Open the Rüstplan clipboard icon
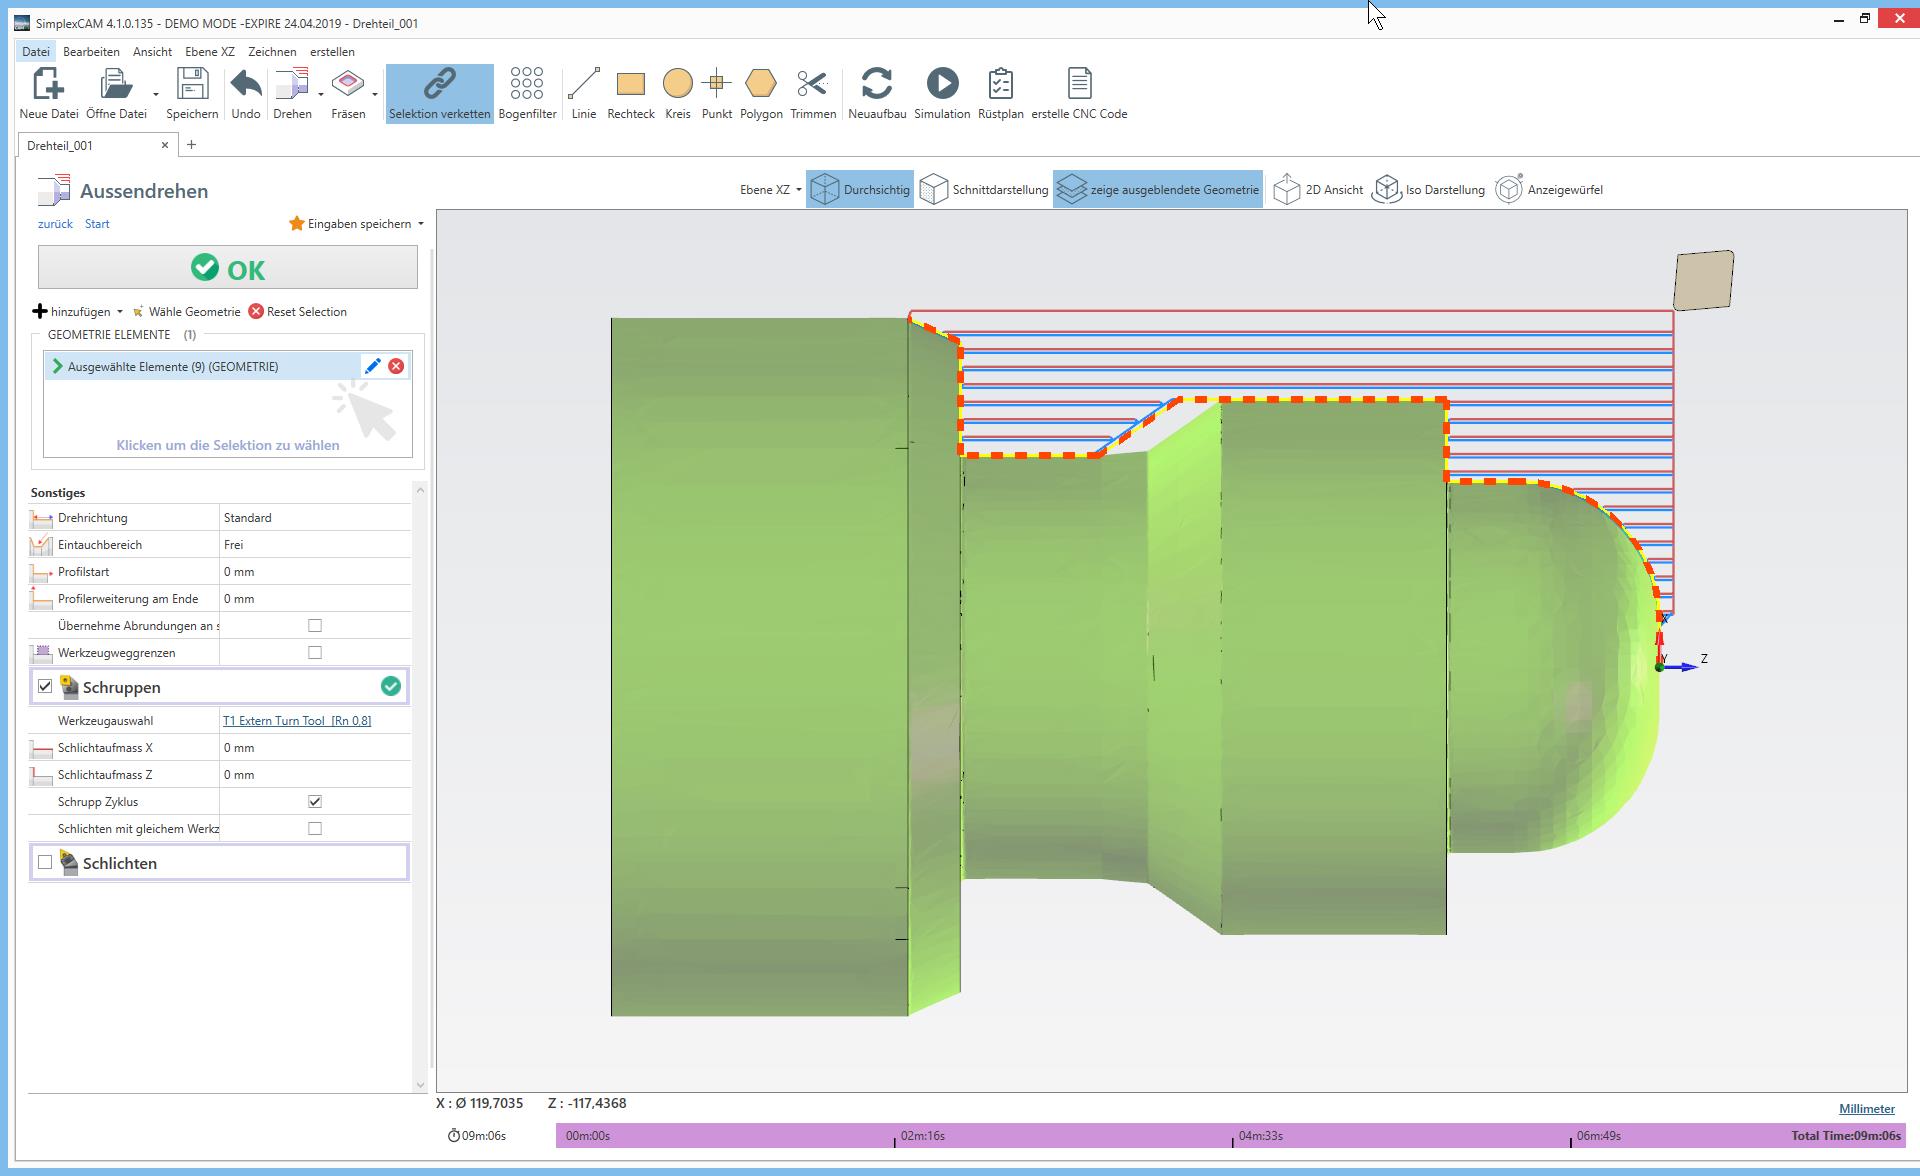Viewport: 1920px width, 1176px height. 1000,84
